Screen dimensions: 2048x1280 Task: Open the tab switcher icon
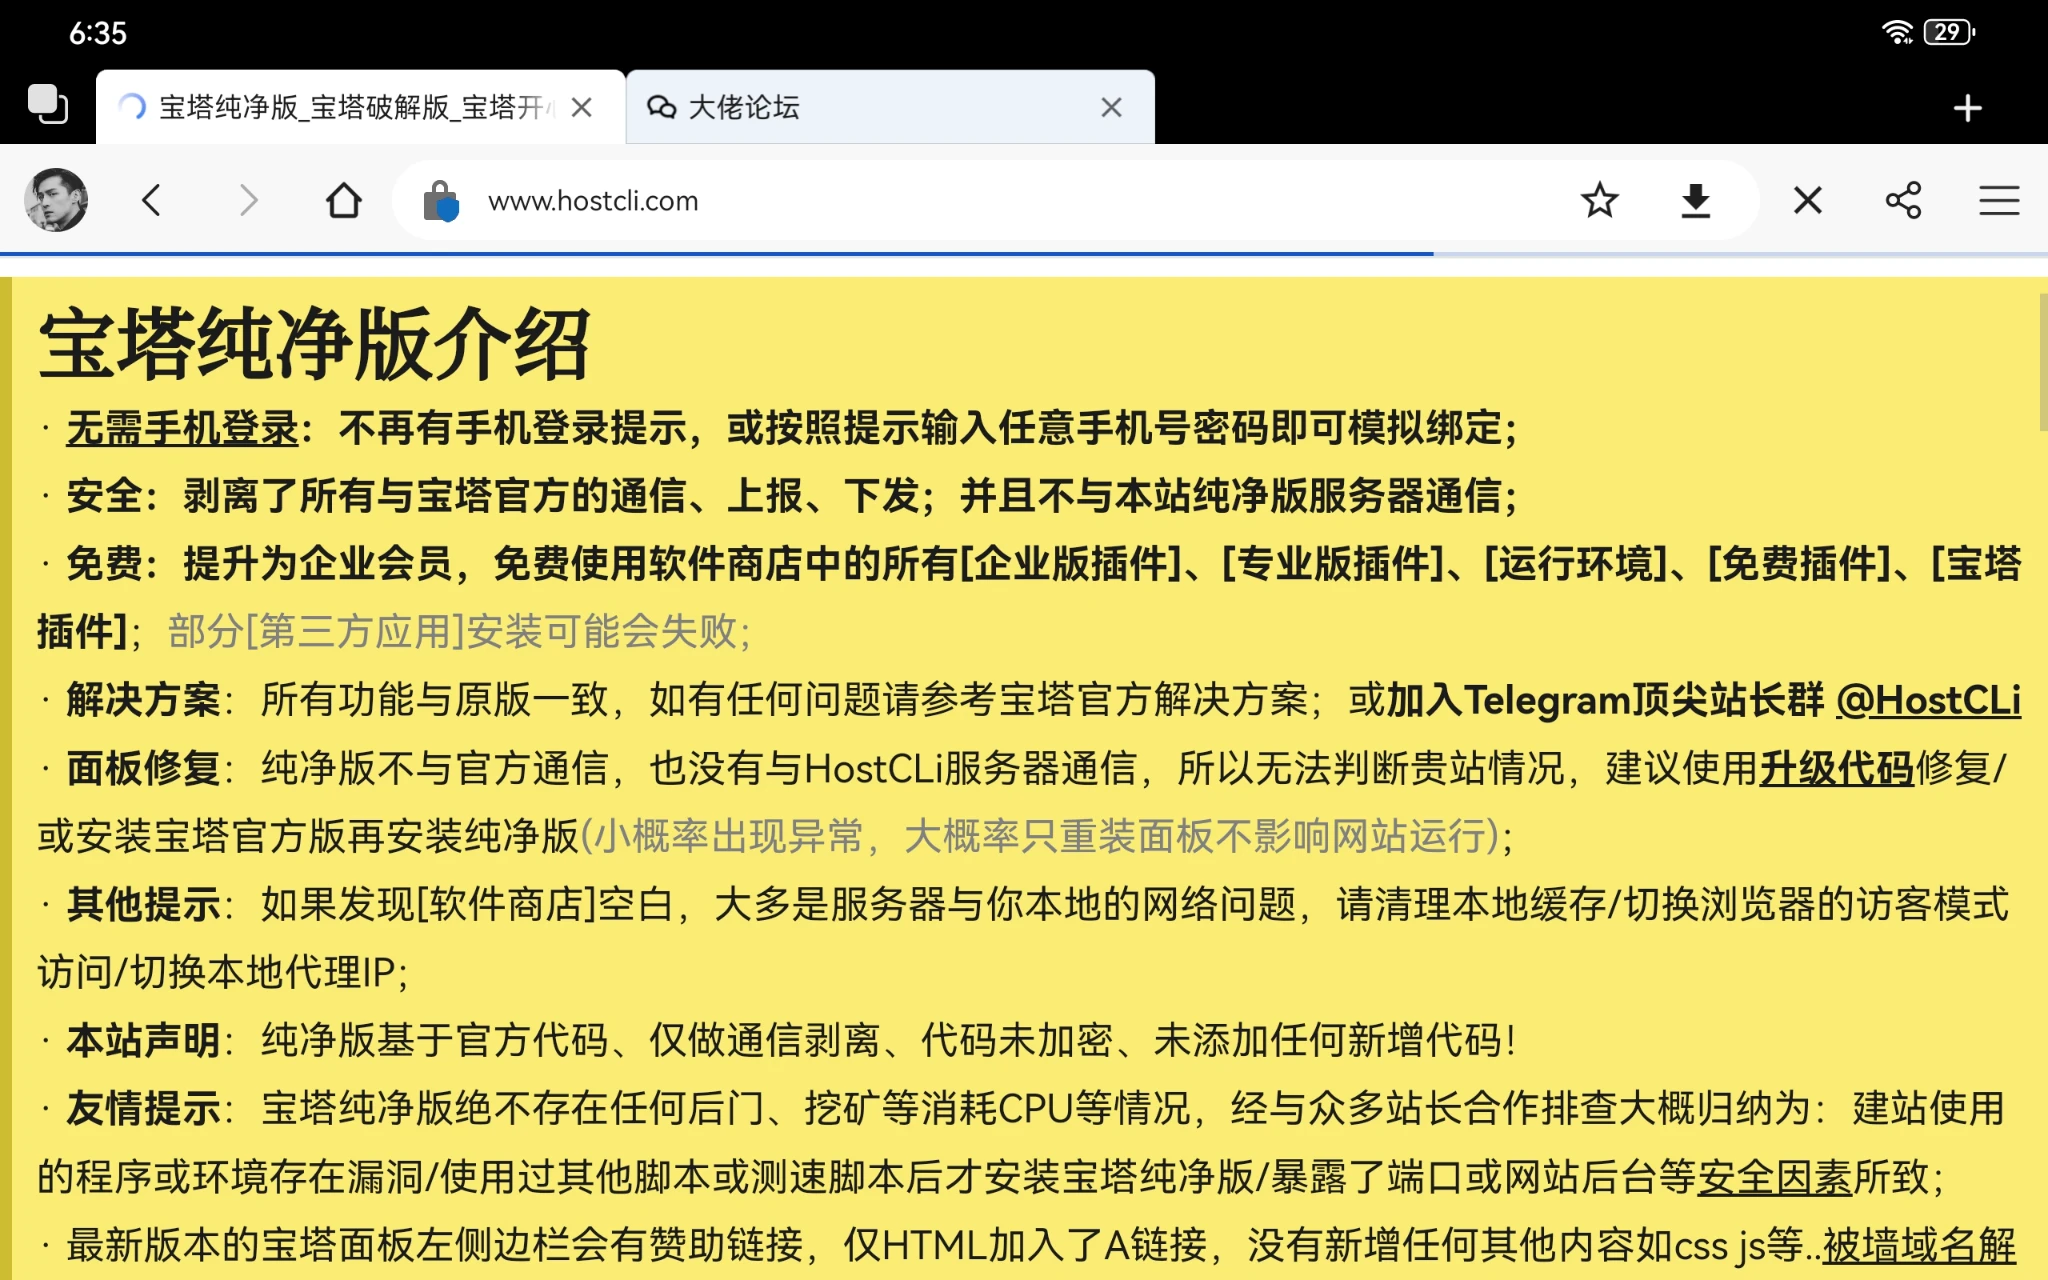point(47,105)
